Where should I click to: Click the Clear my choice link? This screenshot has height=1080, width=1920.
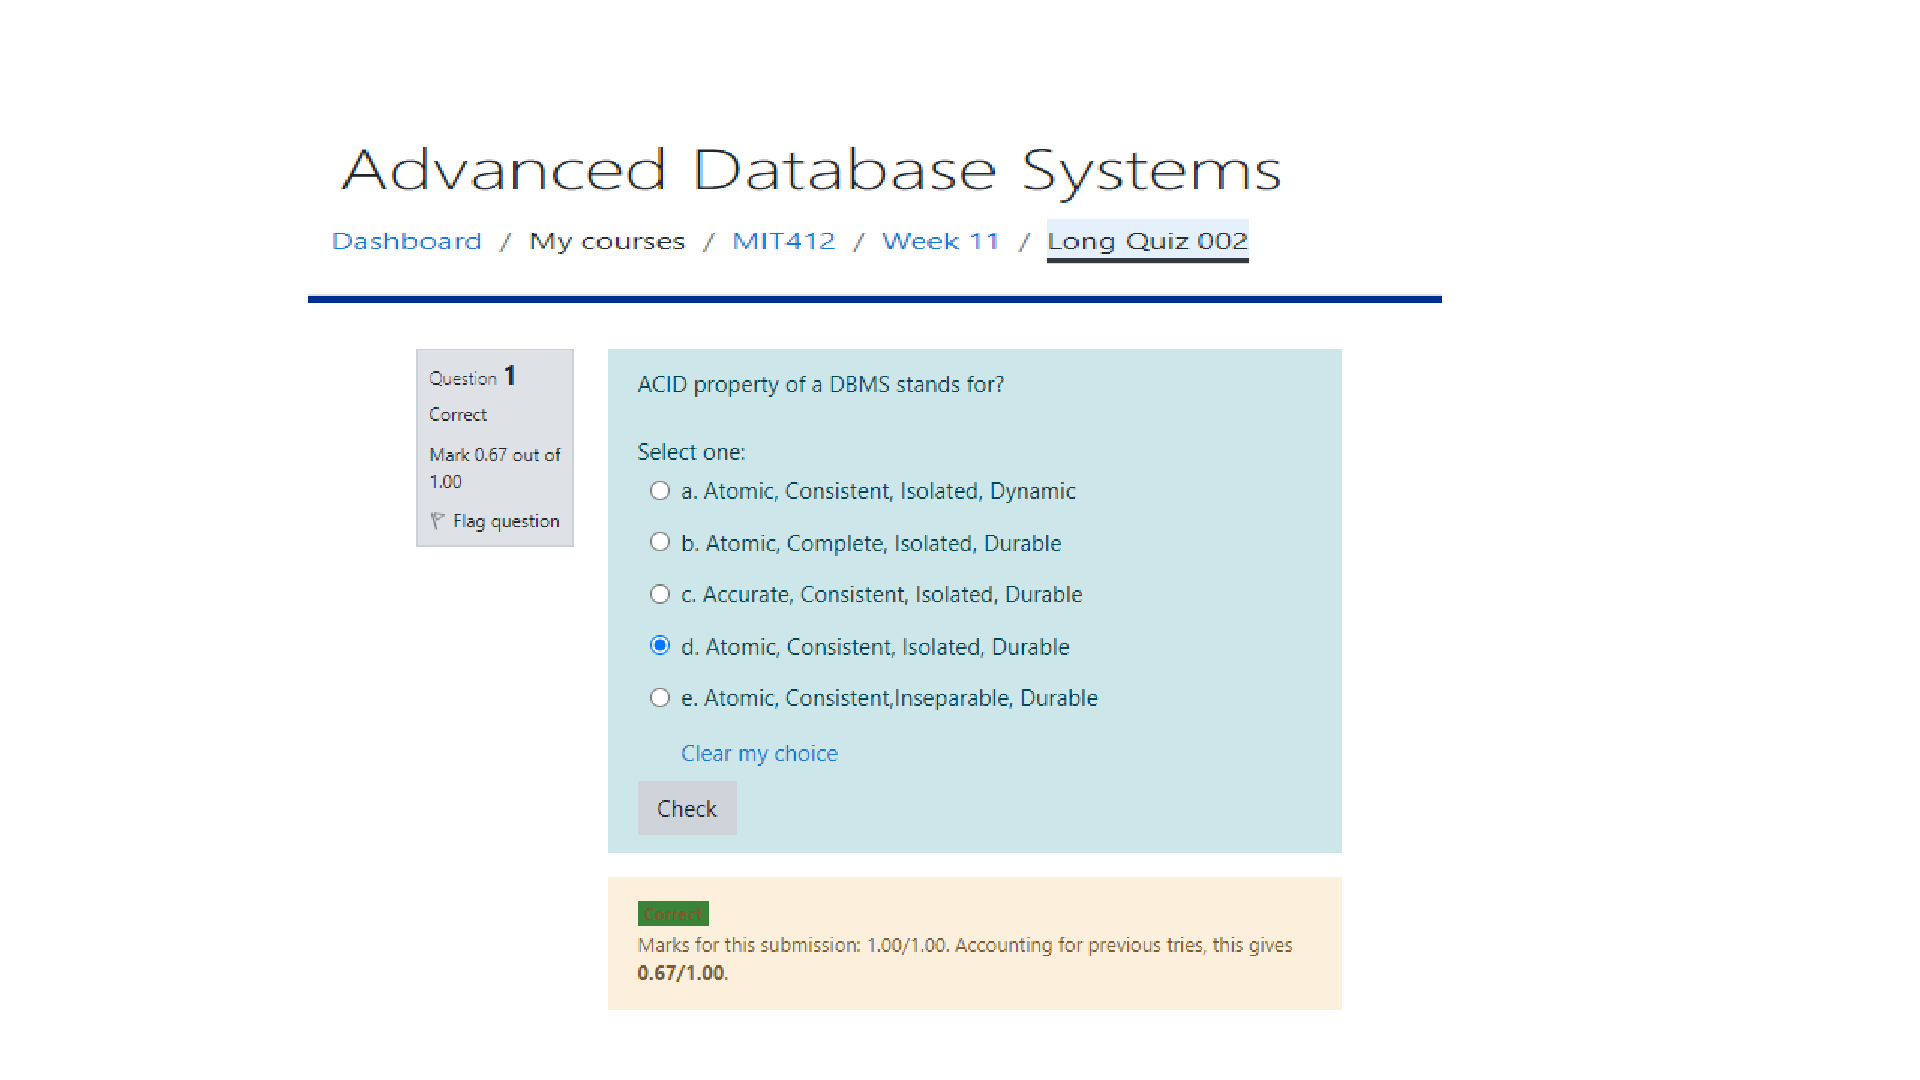[x=759, y=754]
